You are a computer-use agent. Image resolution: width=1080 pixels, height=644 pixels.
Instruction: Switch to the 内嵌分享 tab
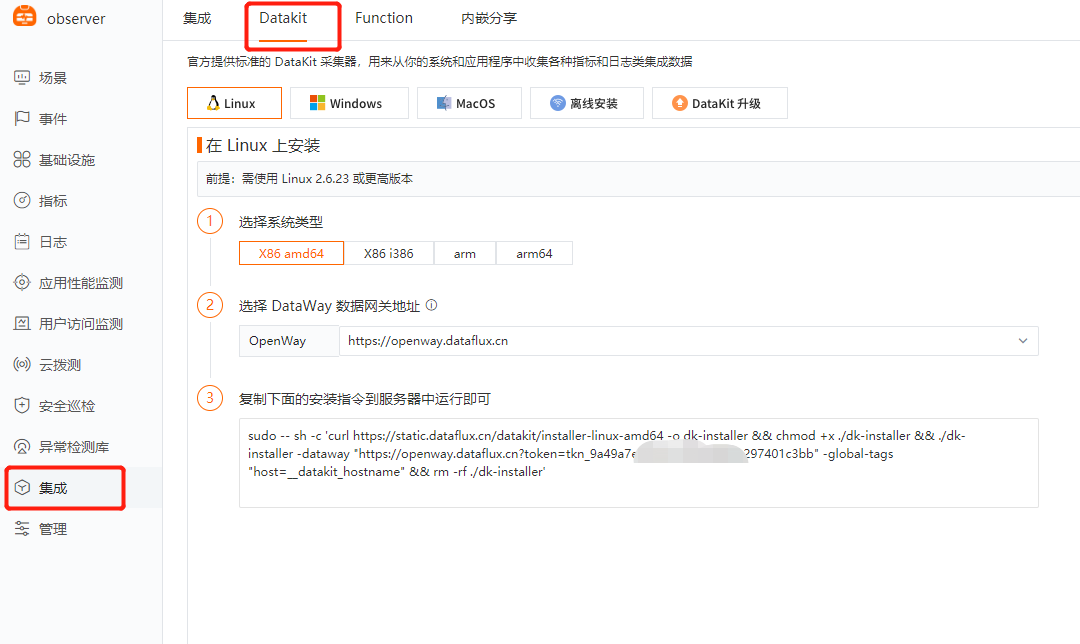pos(489,19)
